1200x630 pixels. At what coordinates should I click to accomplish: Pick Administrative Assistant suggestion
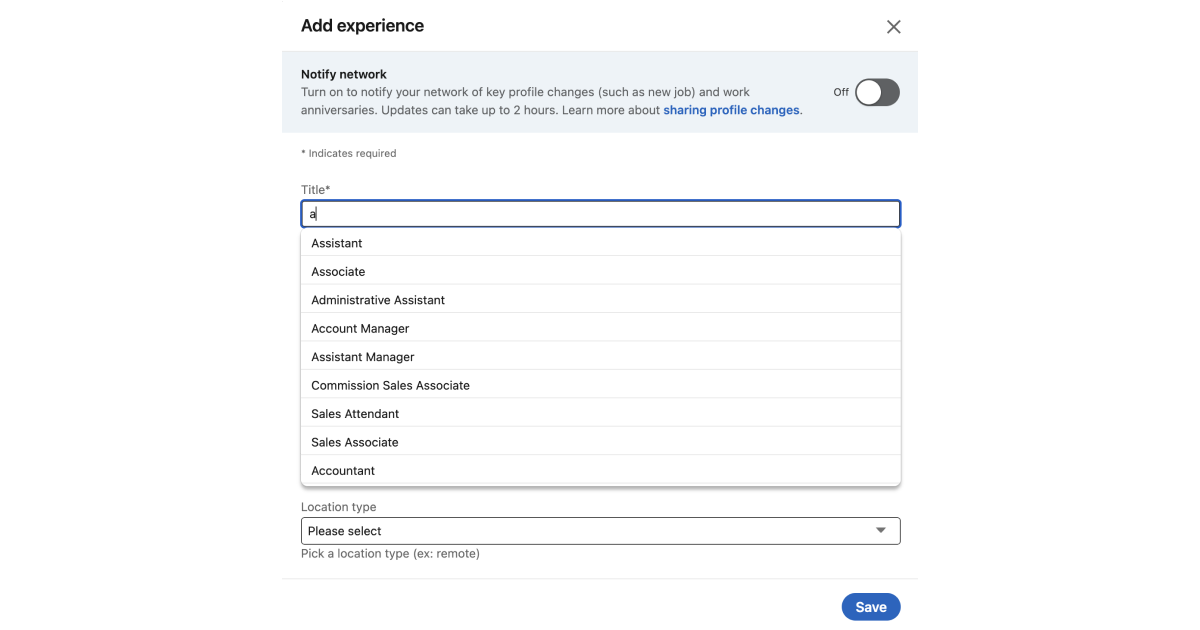point(378,300)
